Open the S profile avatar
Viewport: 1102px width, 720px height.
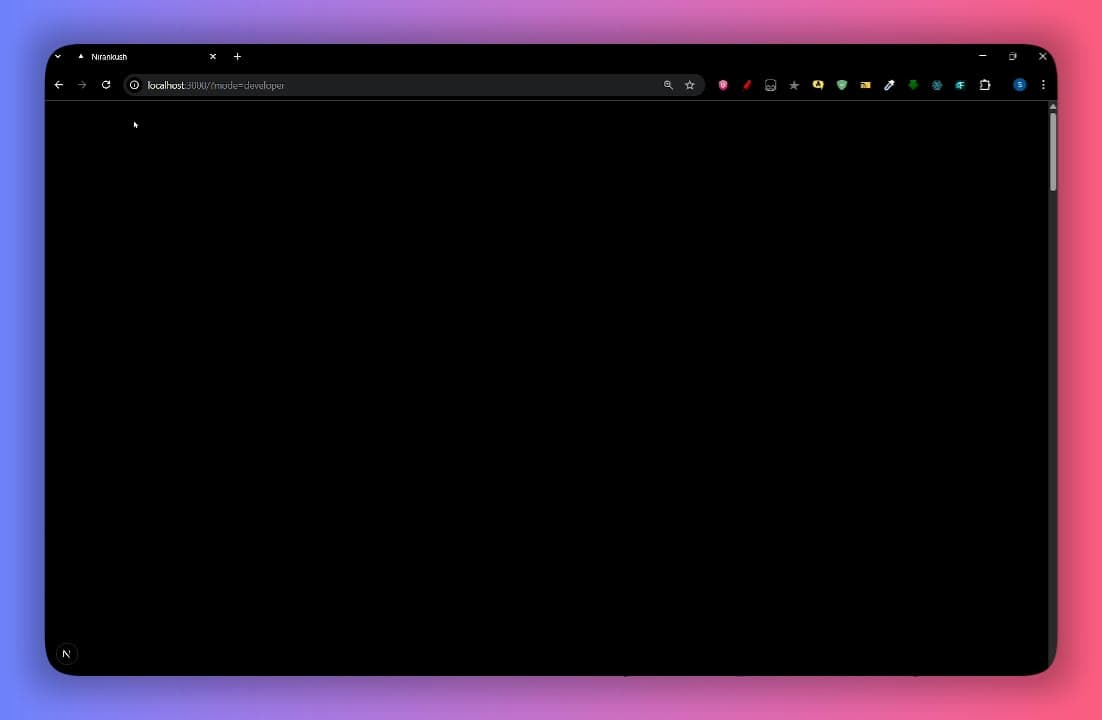pos(1020,85)
